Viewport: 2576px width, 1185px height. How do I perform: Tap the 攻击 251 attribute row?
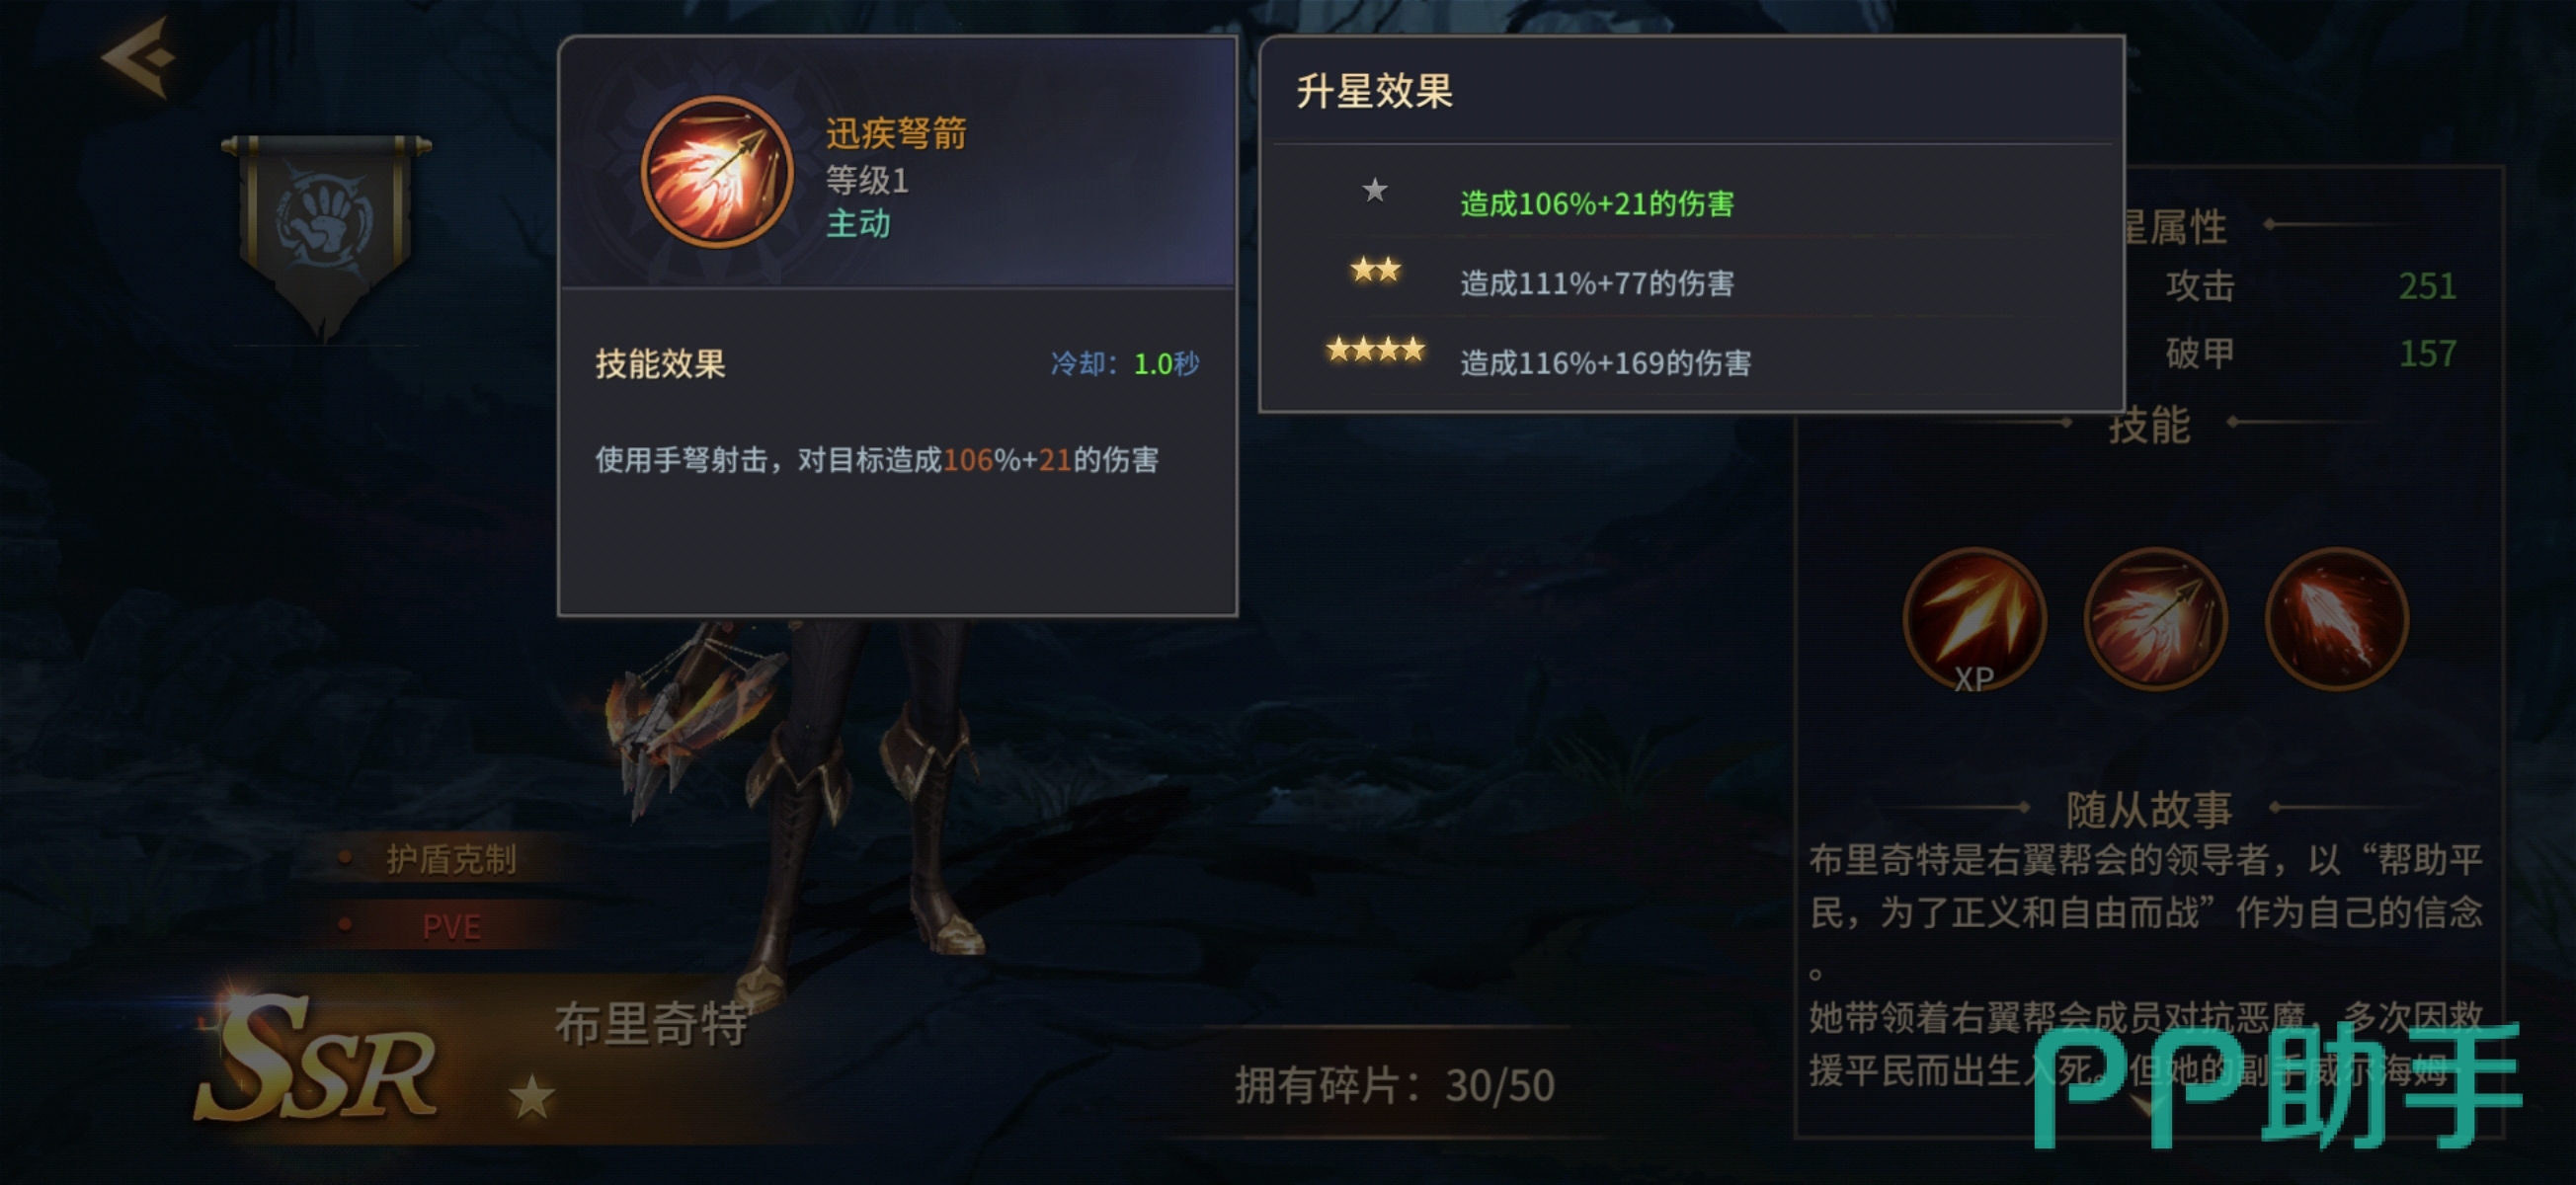[2310, 286]
